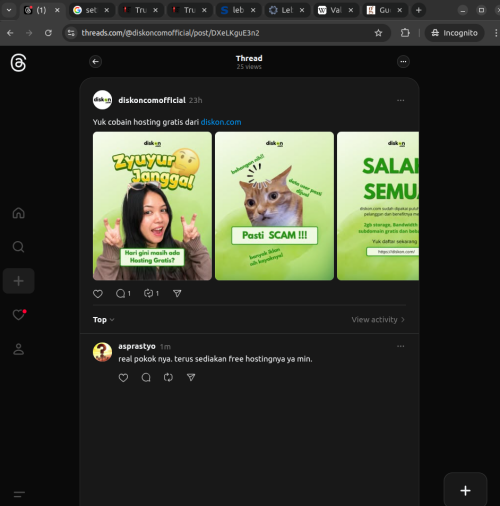
Task: Open asprastyo profile avatar
Action: [102, 352]
